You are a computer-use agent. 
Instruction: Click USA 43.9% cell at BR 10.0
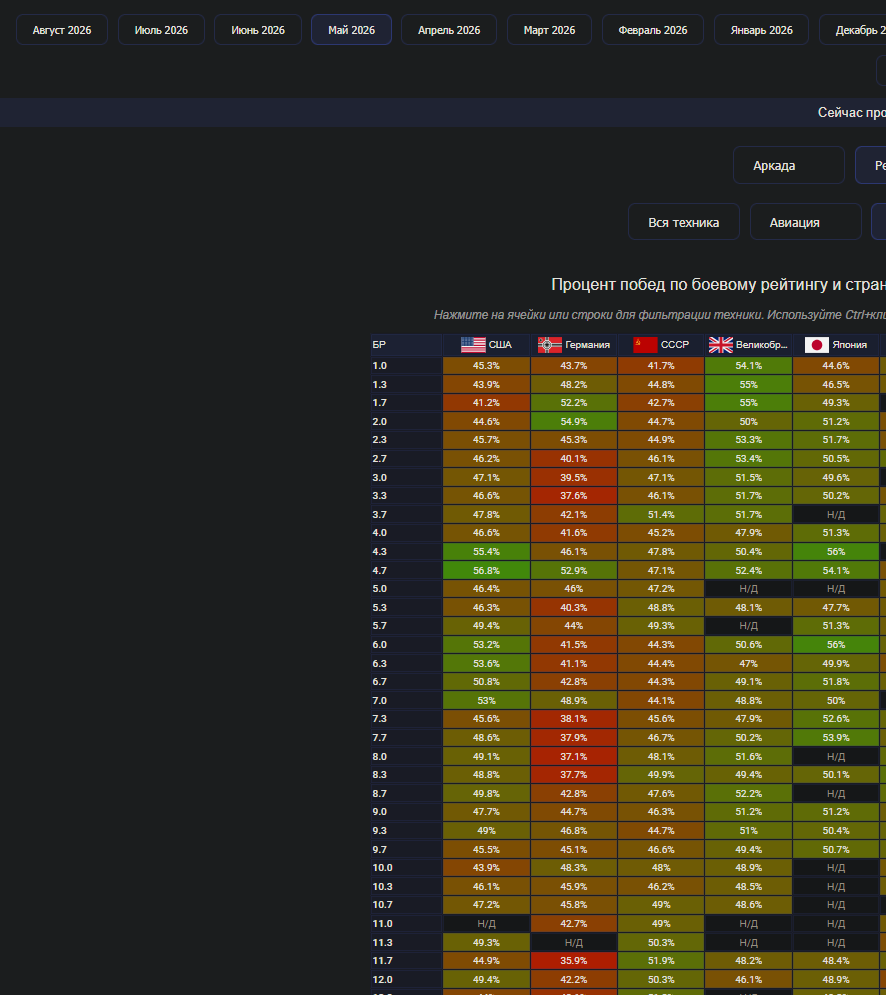[486, 867]
